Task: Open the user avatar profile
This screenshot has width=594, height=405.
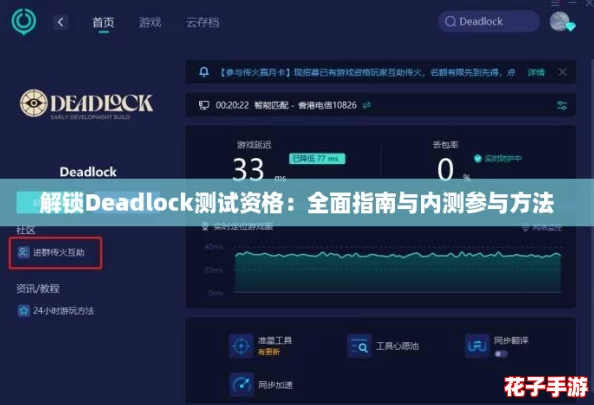Action: pos(561,21)
